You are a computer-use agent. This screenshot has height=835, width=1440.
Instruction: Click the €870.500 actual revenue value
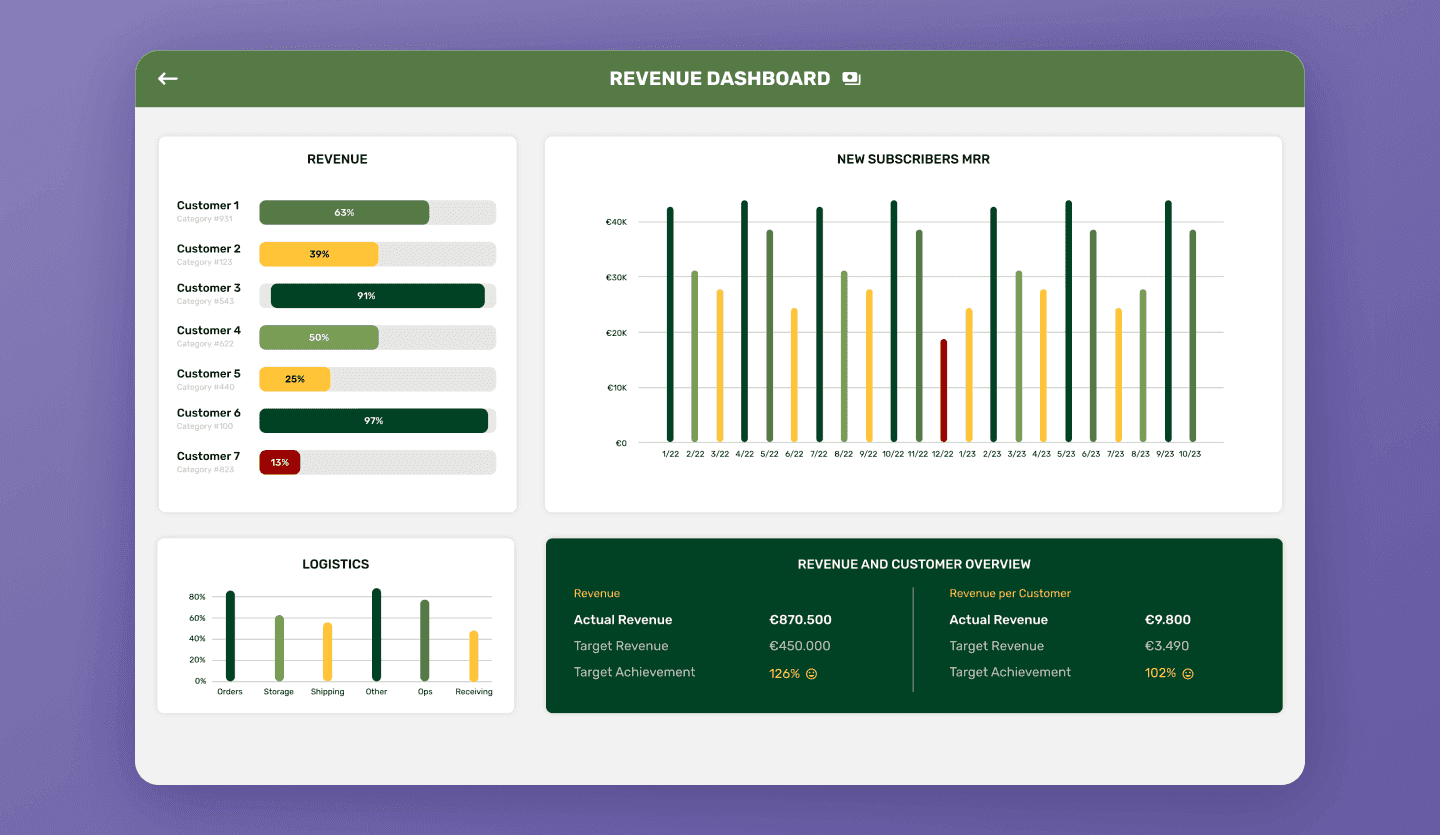[x=800, y=620]
